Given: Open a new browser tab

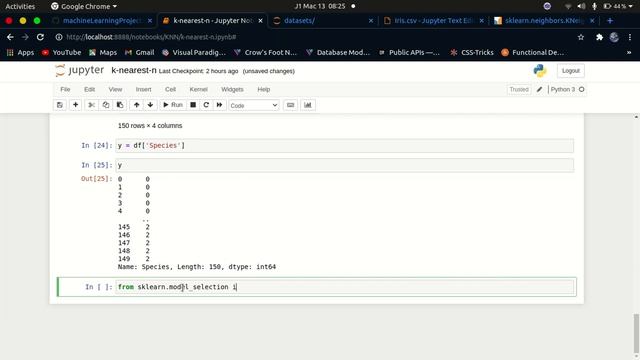Looking at the screenshot, I should (610, 20).
